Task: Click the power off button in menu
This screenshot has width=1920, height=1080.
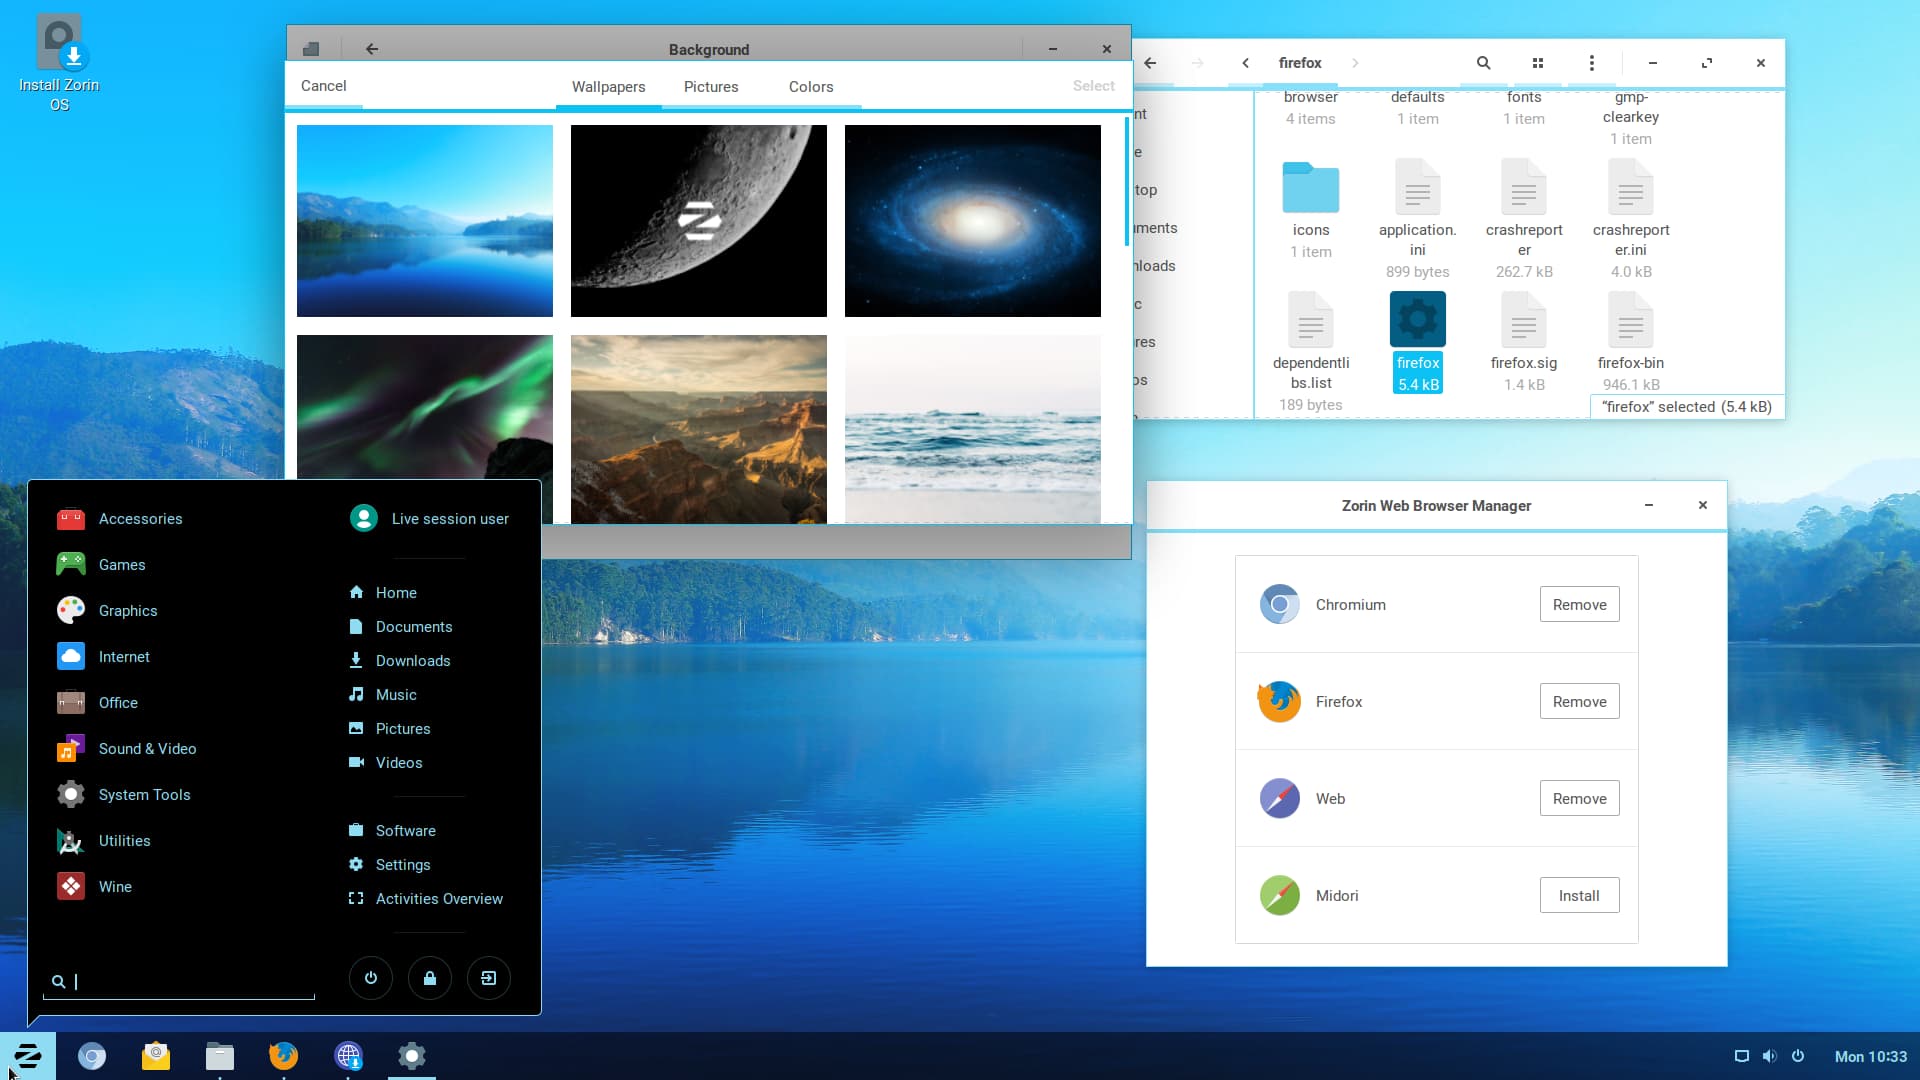Action: tap(371, 978)
